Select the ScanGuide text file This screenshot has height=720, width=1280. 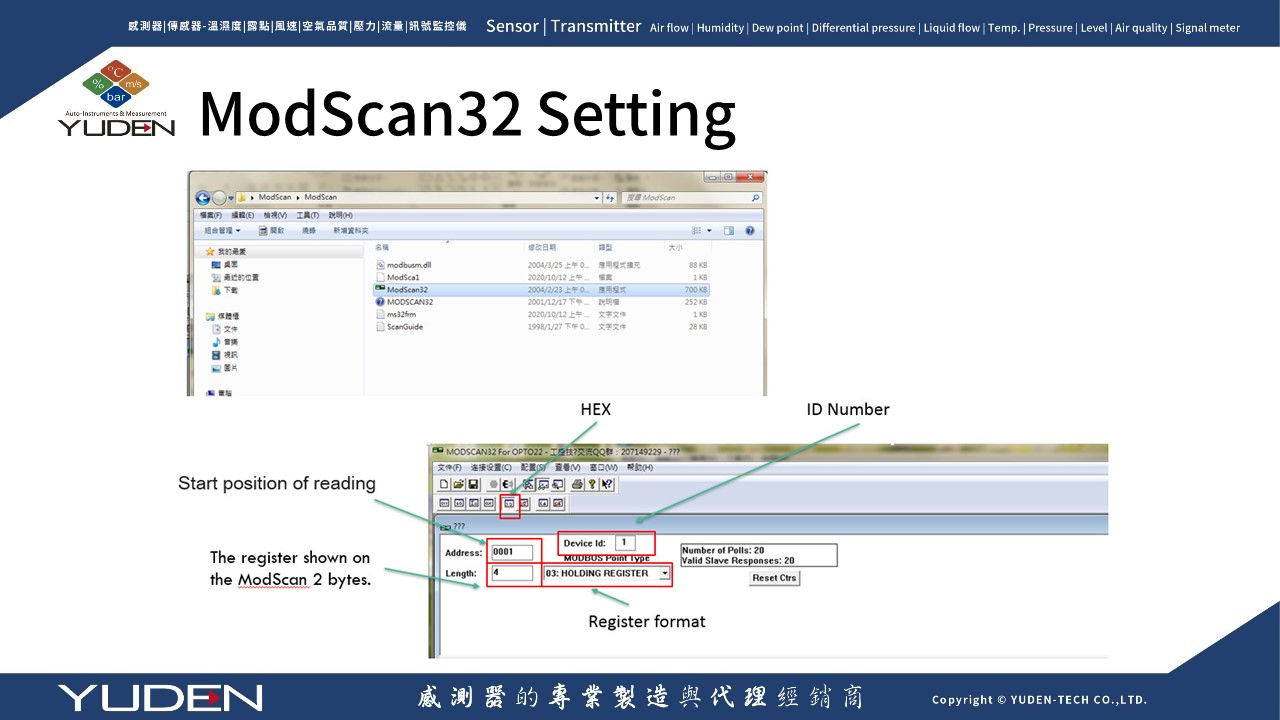click(540, 326)
